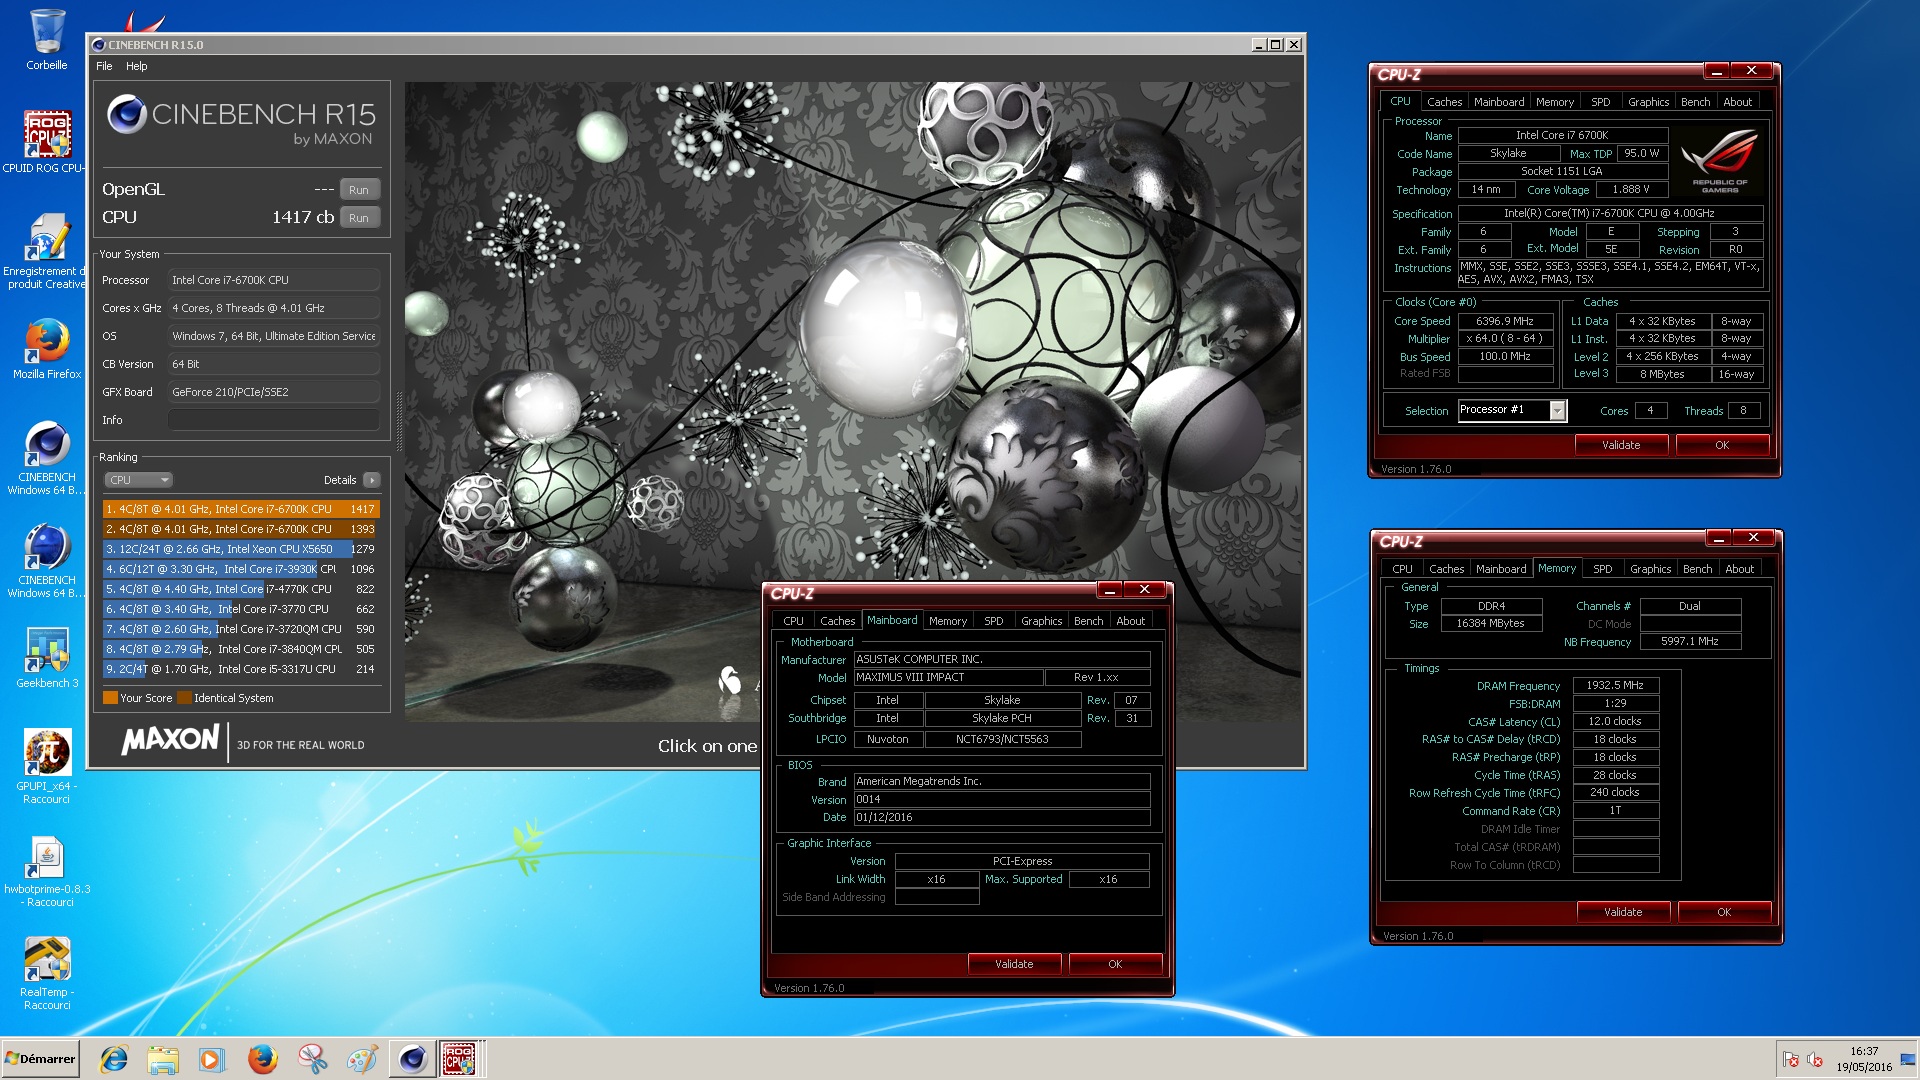Open the File menu in Cinebench
The height and width of the screenshot is (1080, 1920).
(104, 66)
